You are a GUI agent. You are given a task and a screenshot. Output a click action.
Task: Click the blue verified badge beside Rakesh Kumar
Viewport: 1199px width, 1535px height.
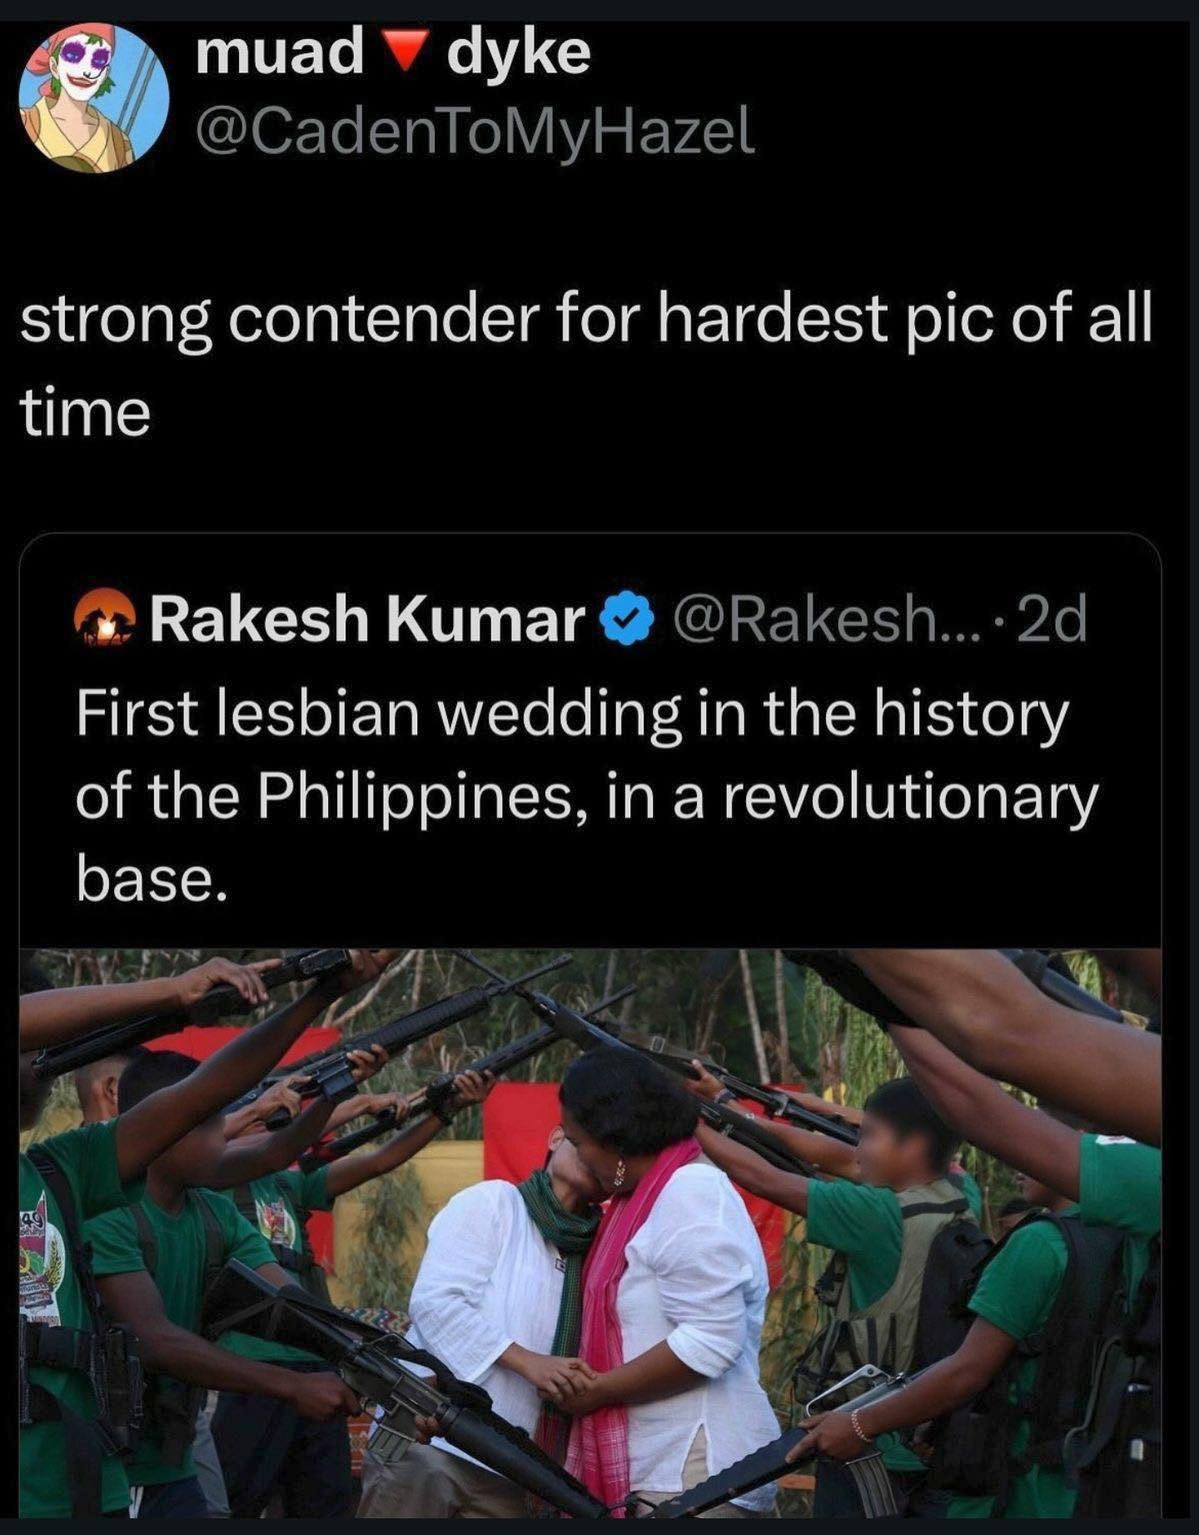626,620
